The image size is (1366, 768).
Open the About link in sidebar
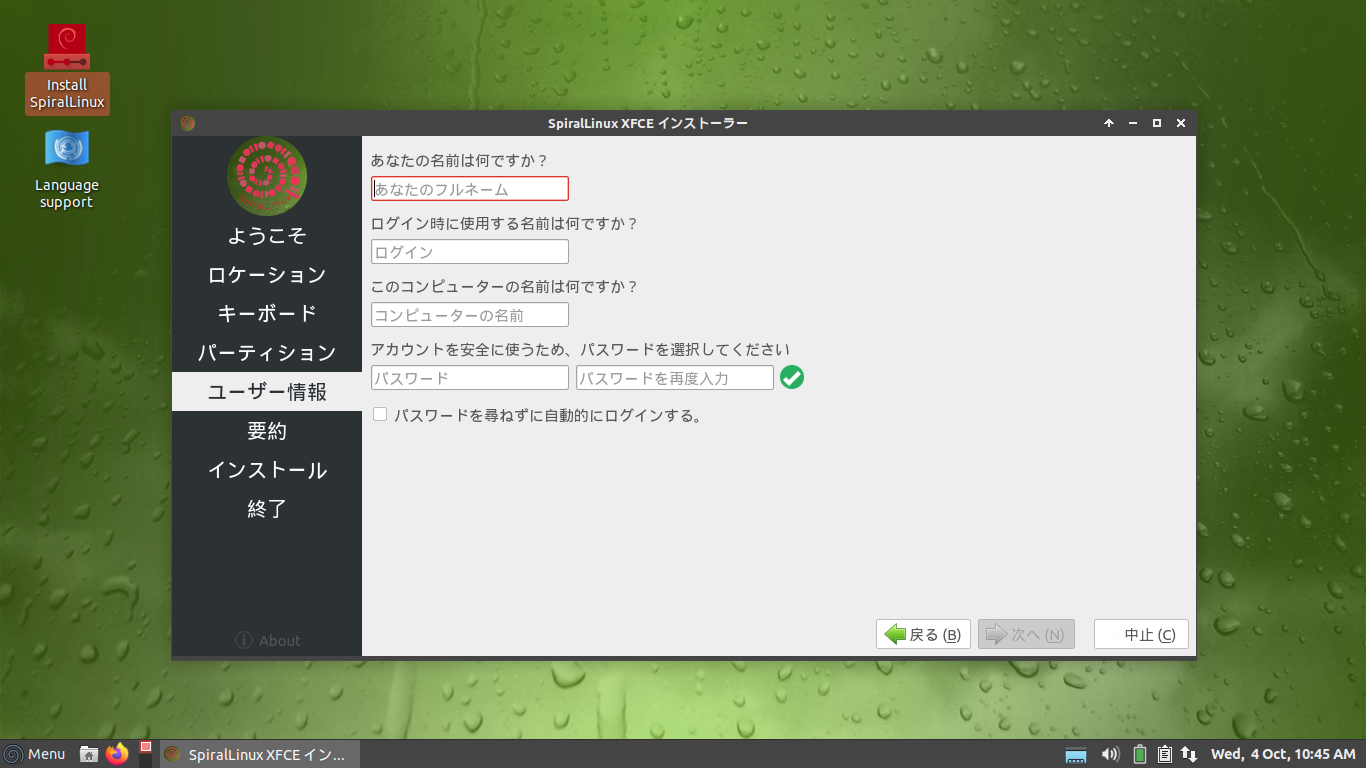click(x=268, y=640)
